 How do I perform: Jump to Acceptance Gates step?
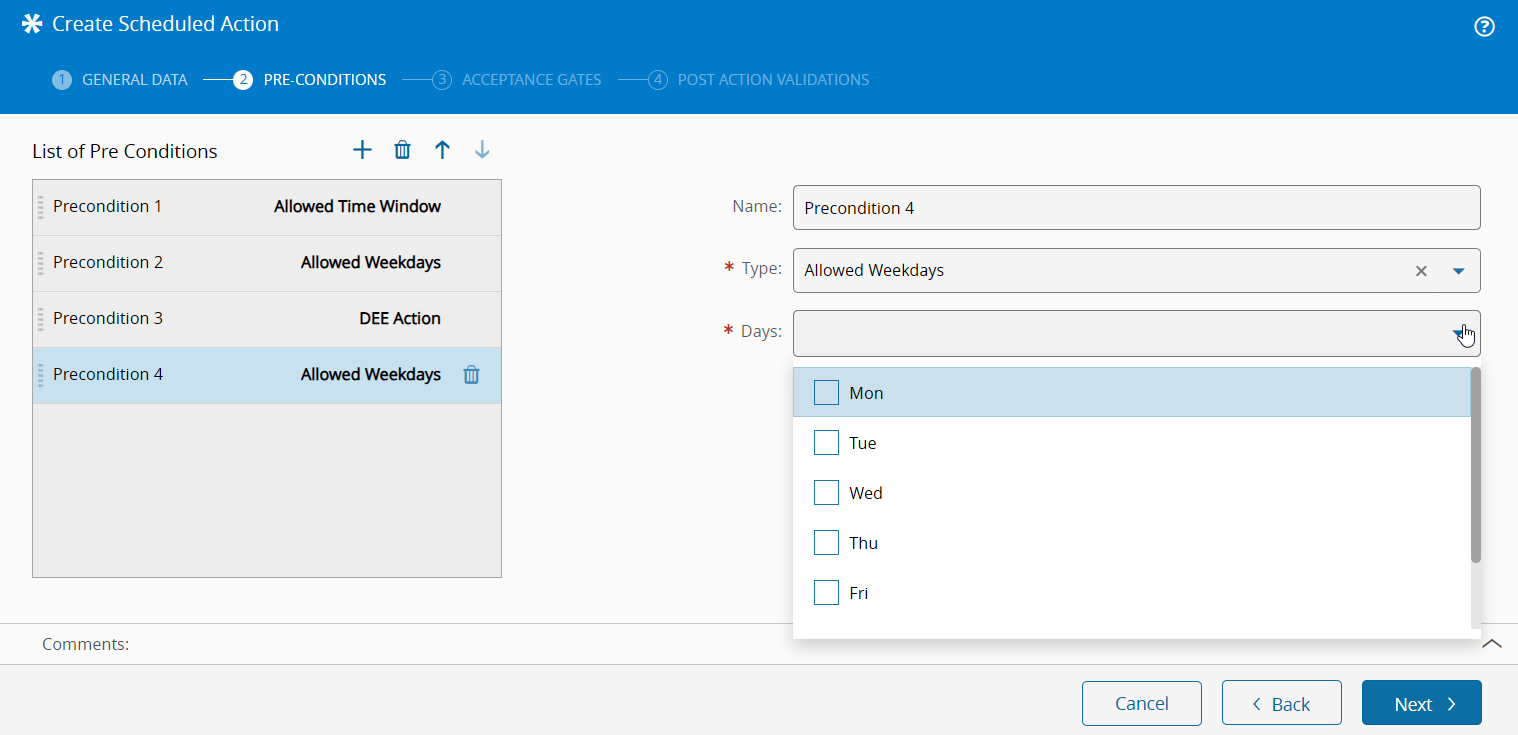point(531,80)
